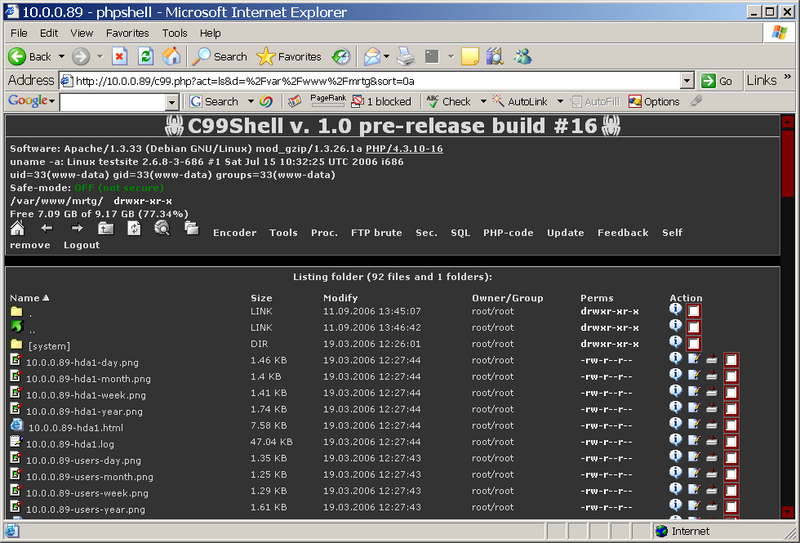Image resolution: width=800 pixels, height=543 pixels.
Task: Select checkbox for 10.0.0.89-users-day.png
Action: (x=731, y=461)
